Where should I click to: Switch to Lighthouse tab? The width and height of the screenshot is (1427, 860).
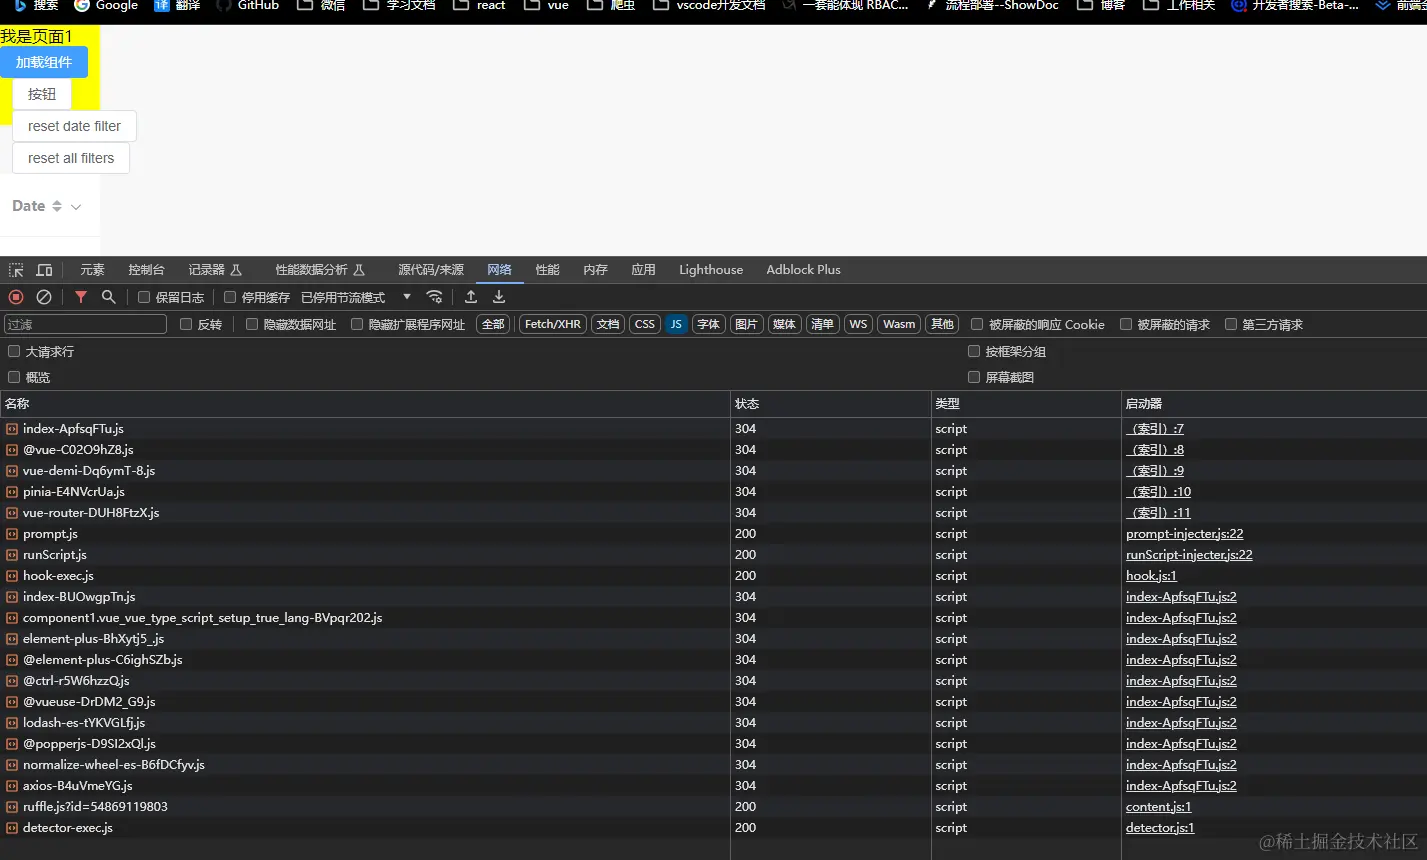point(711,270)
